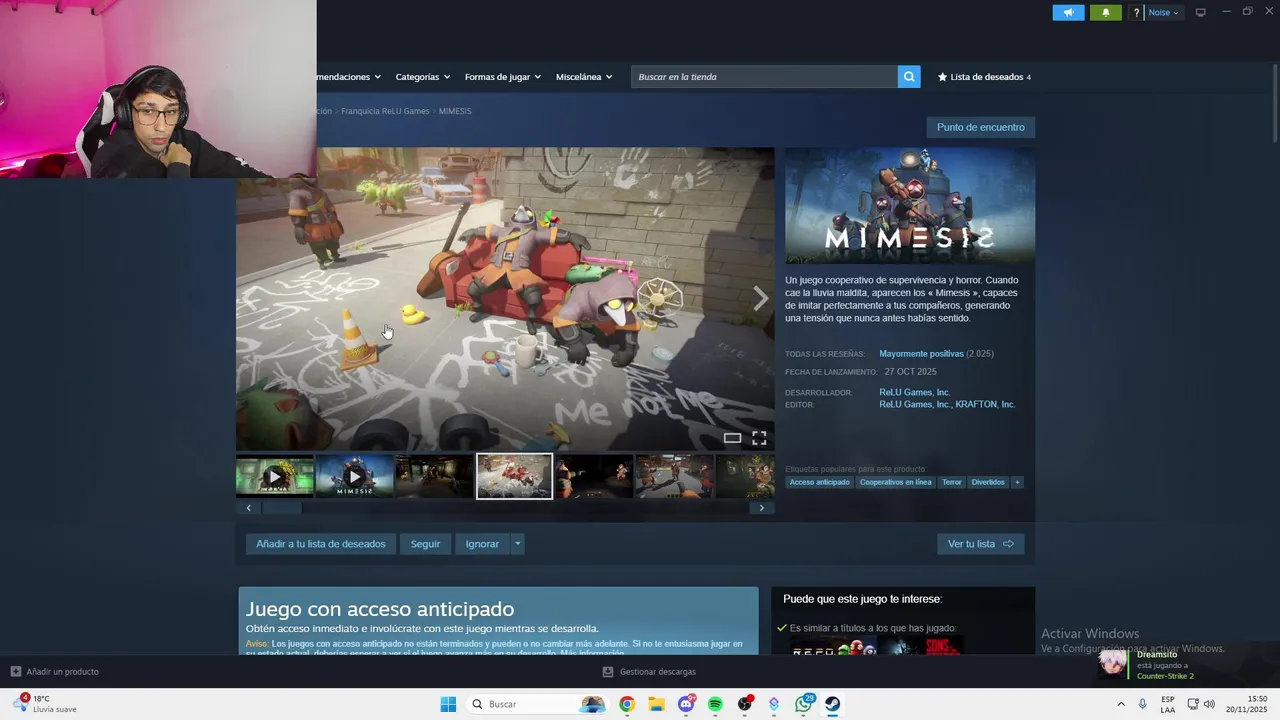
Task: Click the store search magnifier button
Action: [x=909, y=77]
